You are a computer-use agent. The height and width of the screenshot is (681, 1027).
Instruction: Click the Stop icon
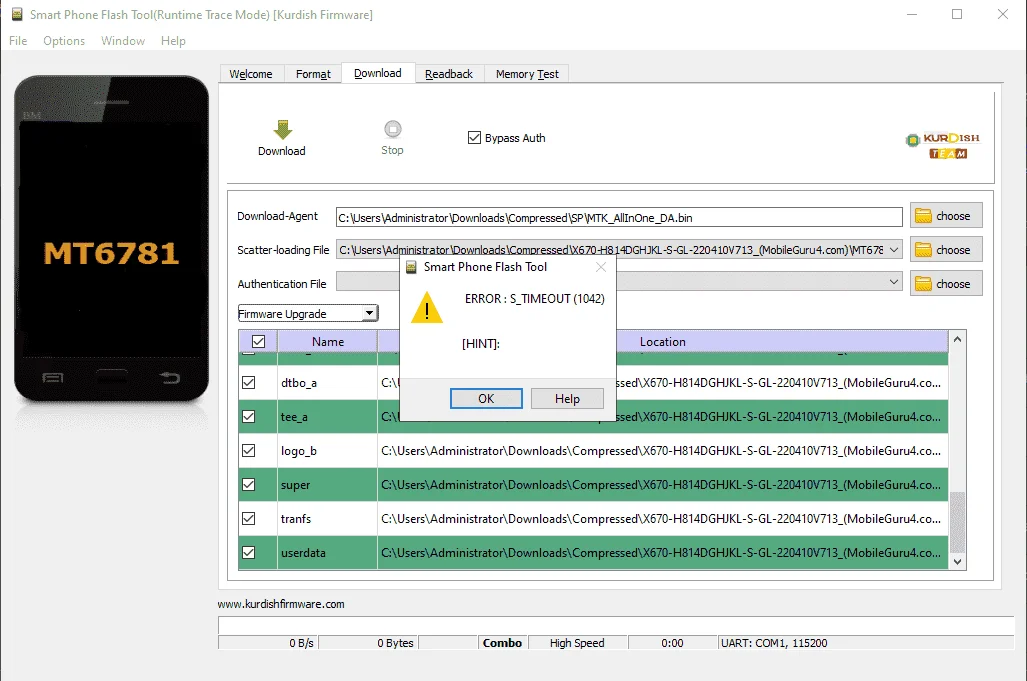392,129
